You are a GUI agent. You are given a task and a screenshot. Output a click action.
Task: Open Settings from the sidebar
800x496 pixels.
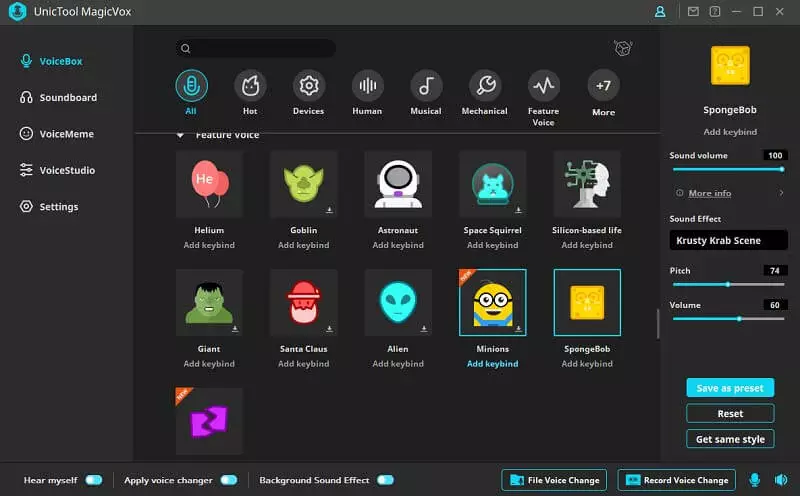tap(49, 207)
